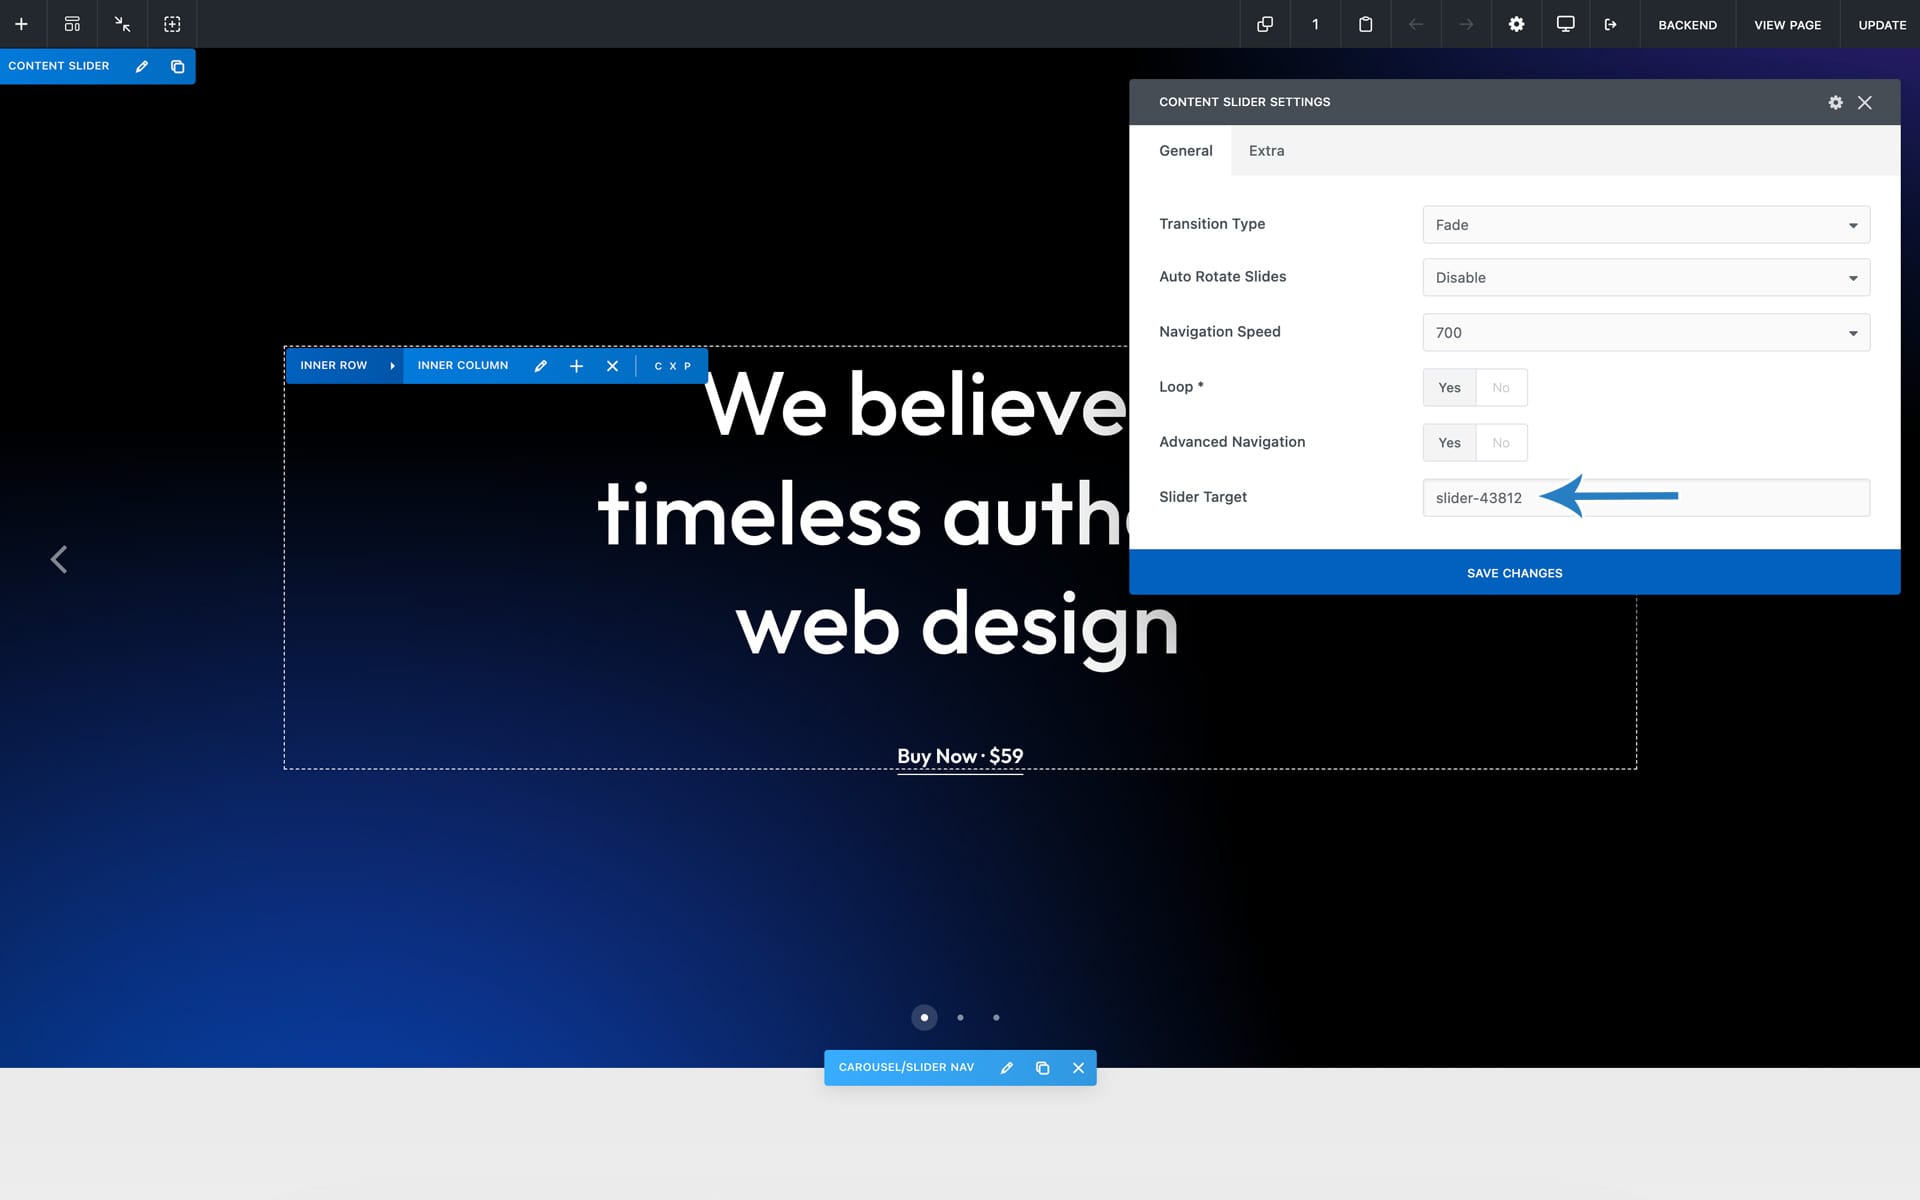Delete the Inner Column with X icon
This screenshot has height=1200, width=1920.
(612, 366)
